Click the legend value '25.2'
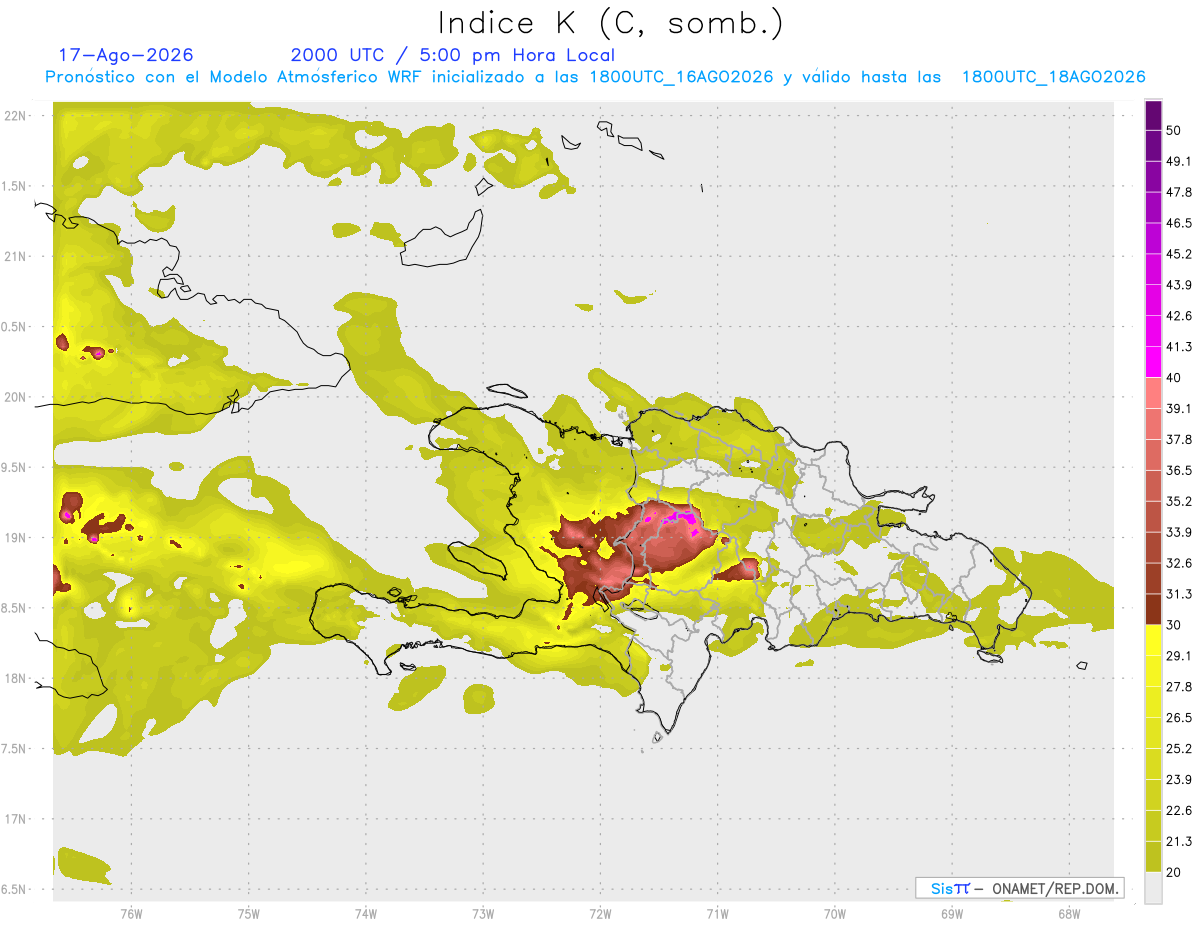This screenshot has width=1200, height=927. click(x=1179, y=749)
